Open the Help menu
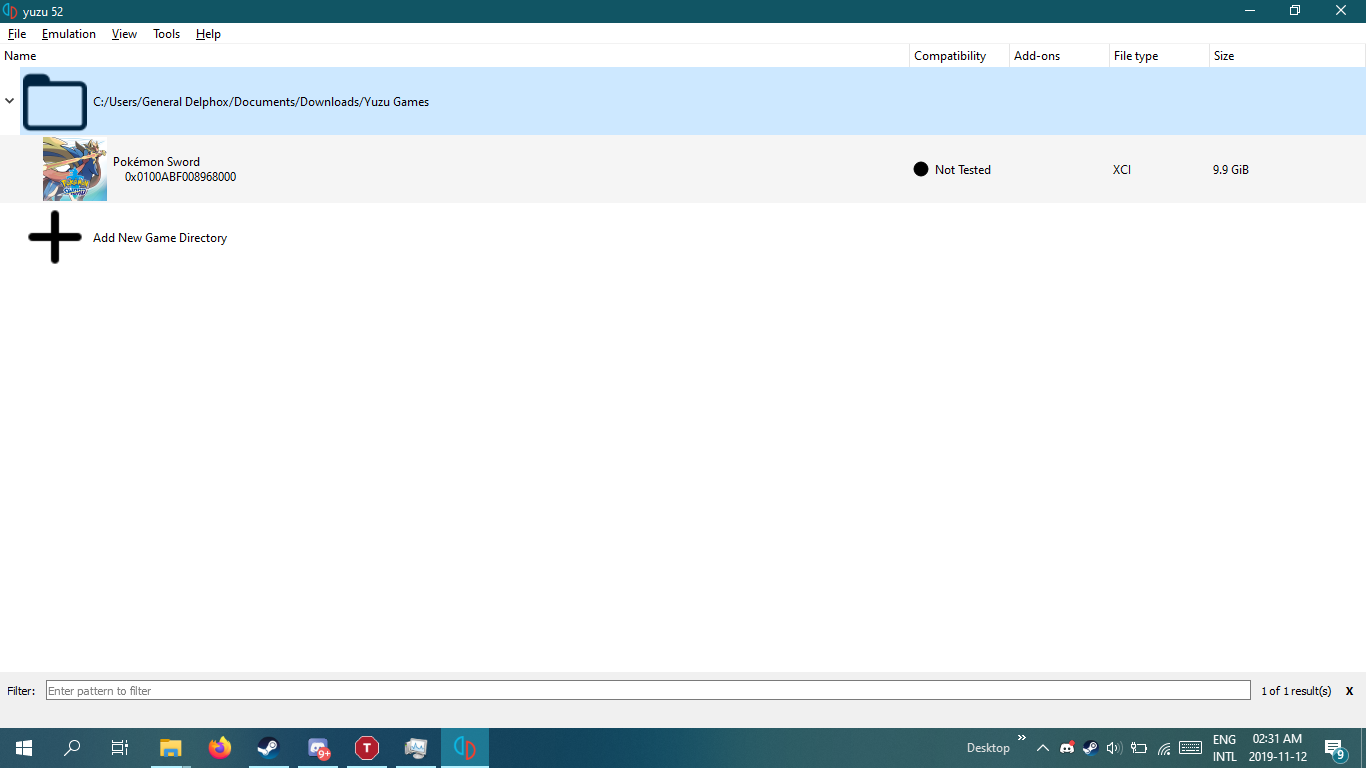Image resolution: width=1366 pixels, height=768 pixels. (x=208, y=34)
